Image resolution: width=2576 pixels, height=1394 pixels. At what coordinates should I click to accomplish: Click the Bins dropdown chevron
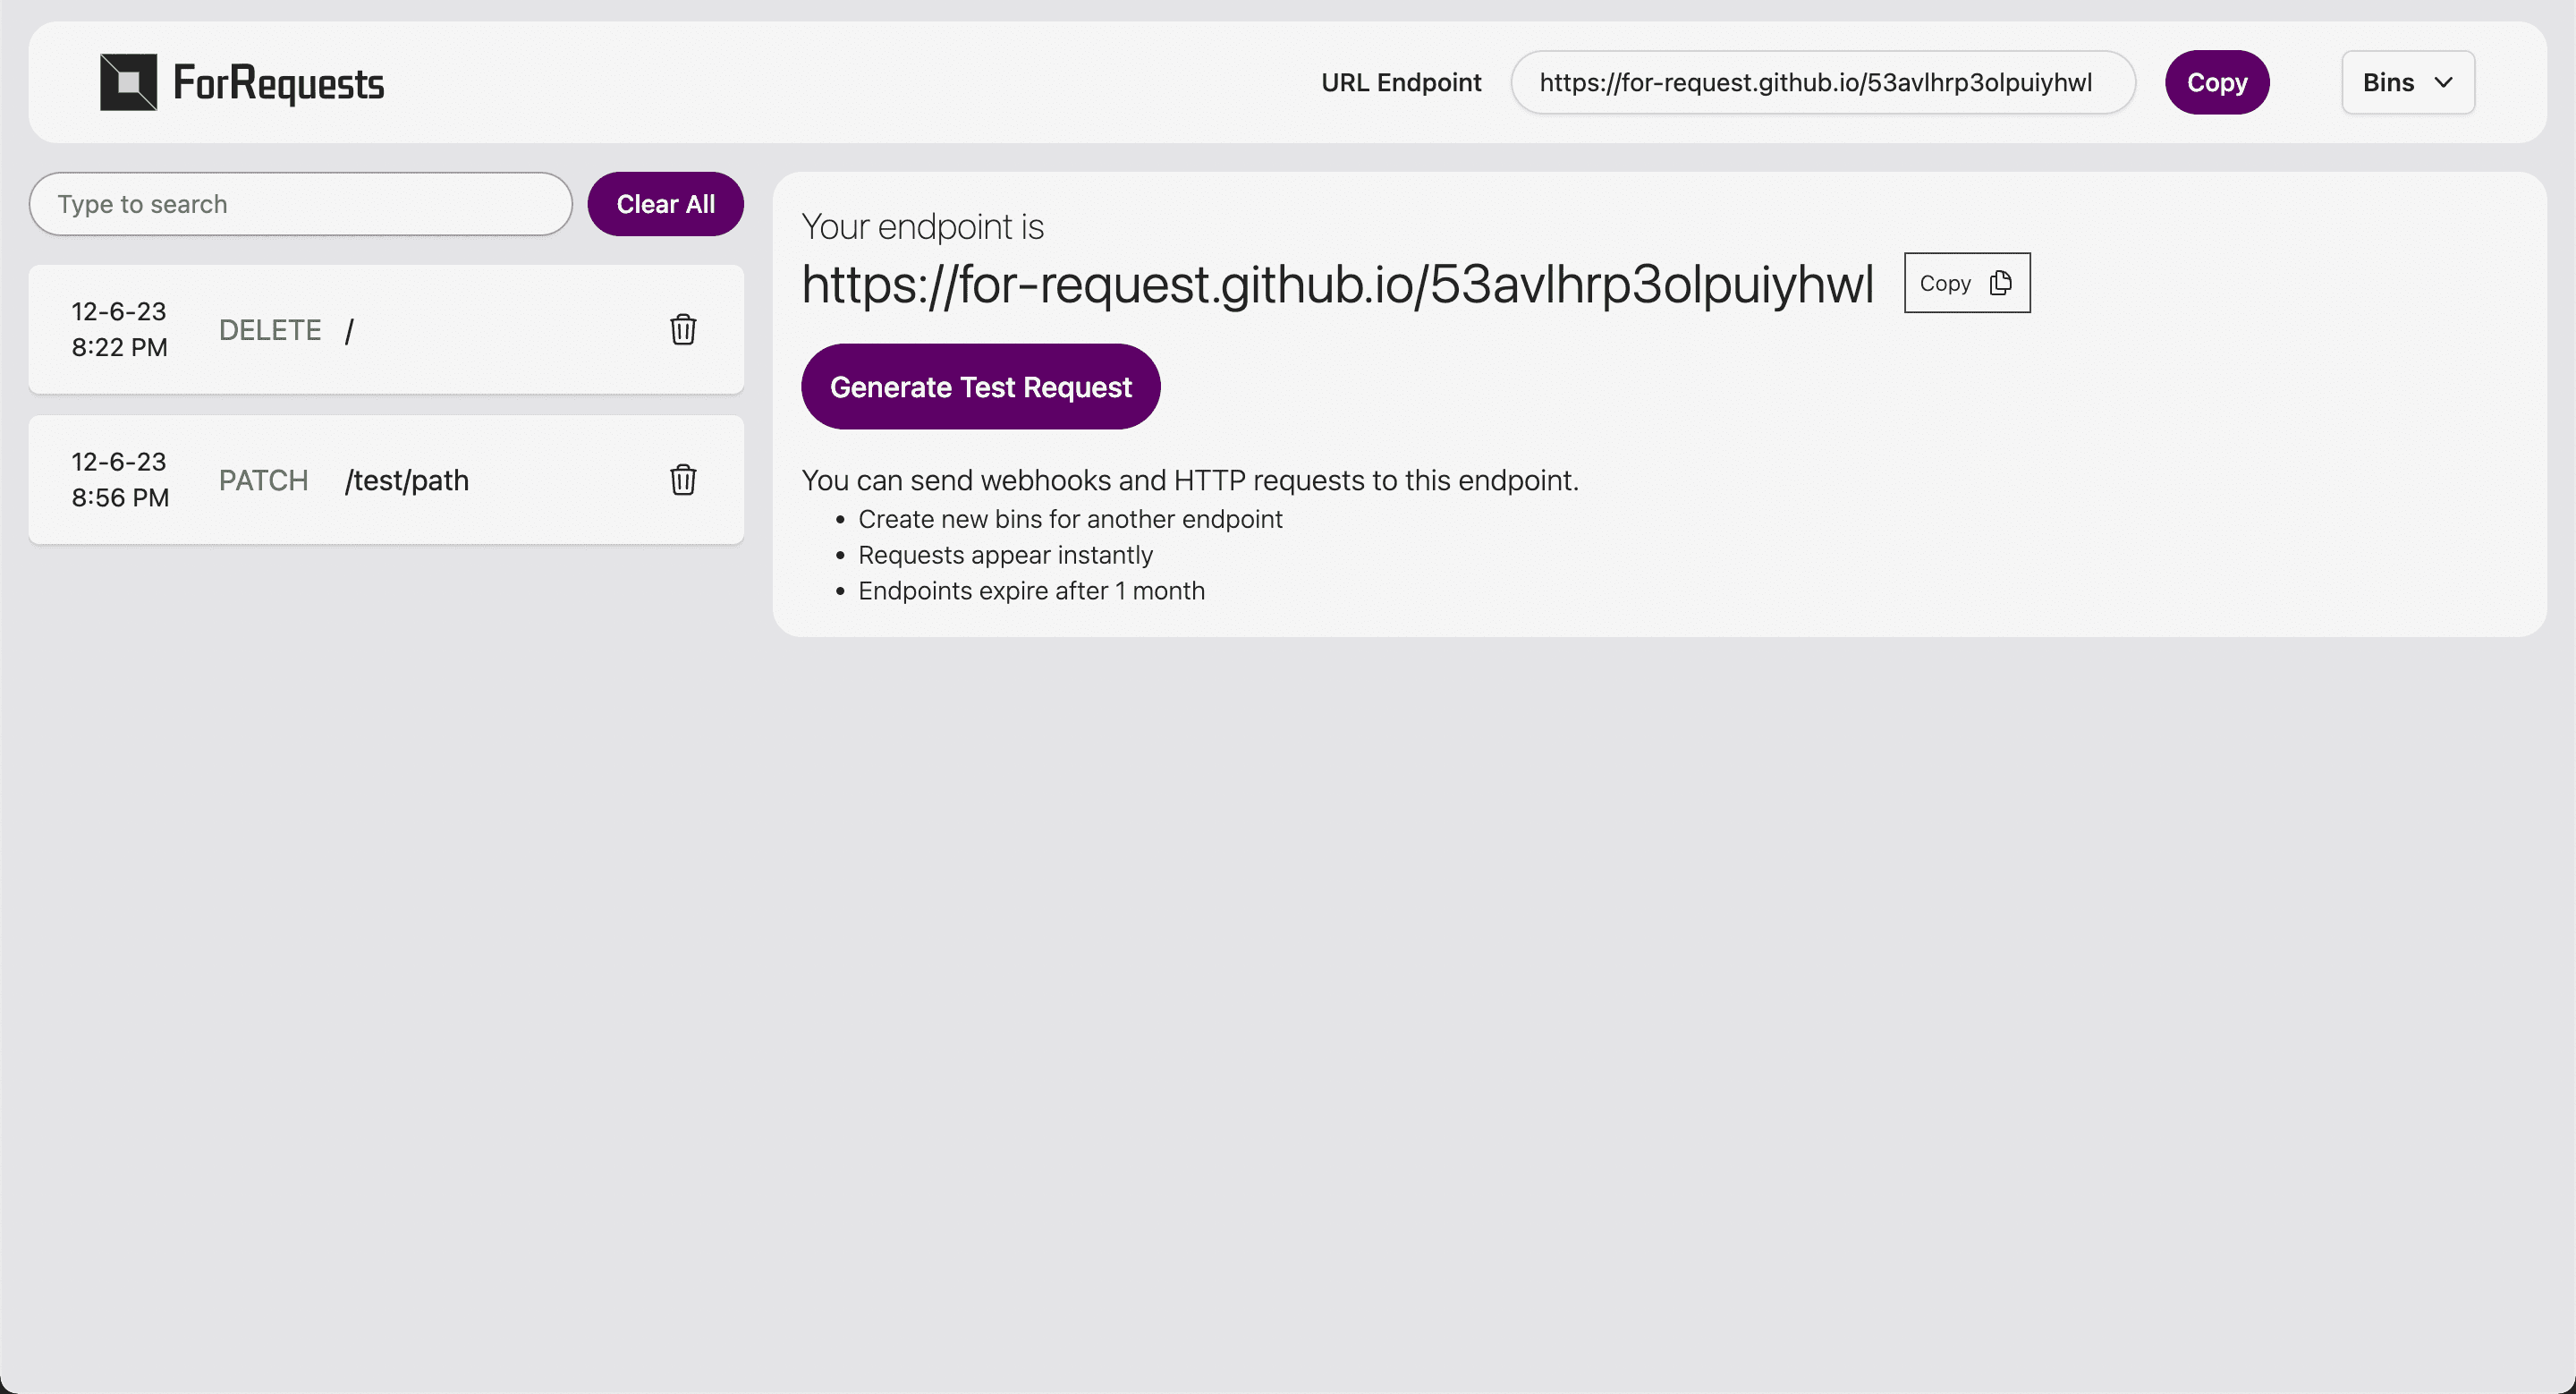2444,82
